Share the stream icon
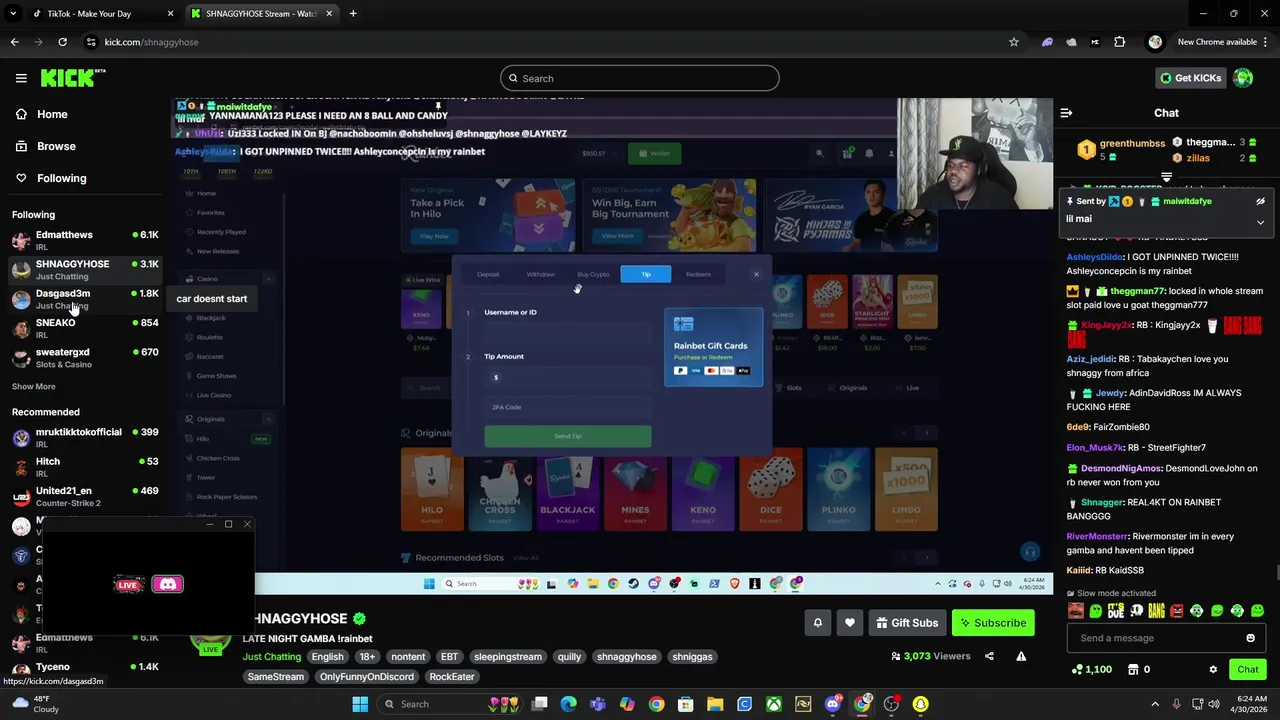 pyautogui.click(x=989, y=656)
